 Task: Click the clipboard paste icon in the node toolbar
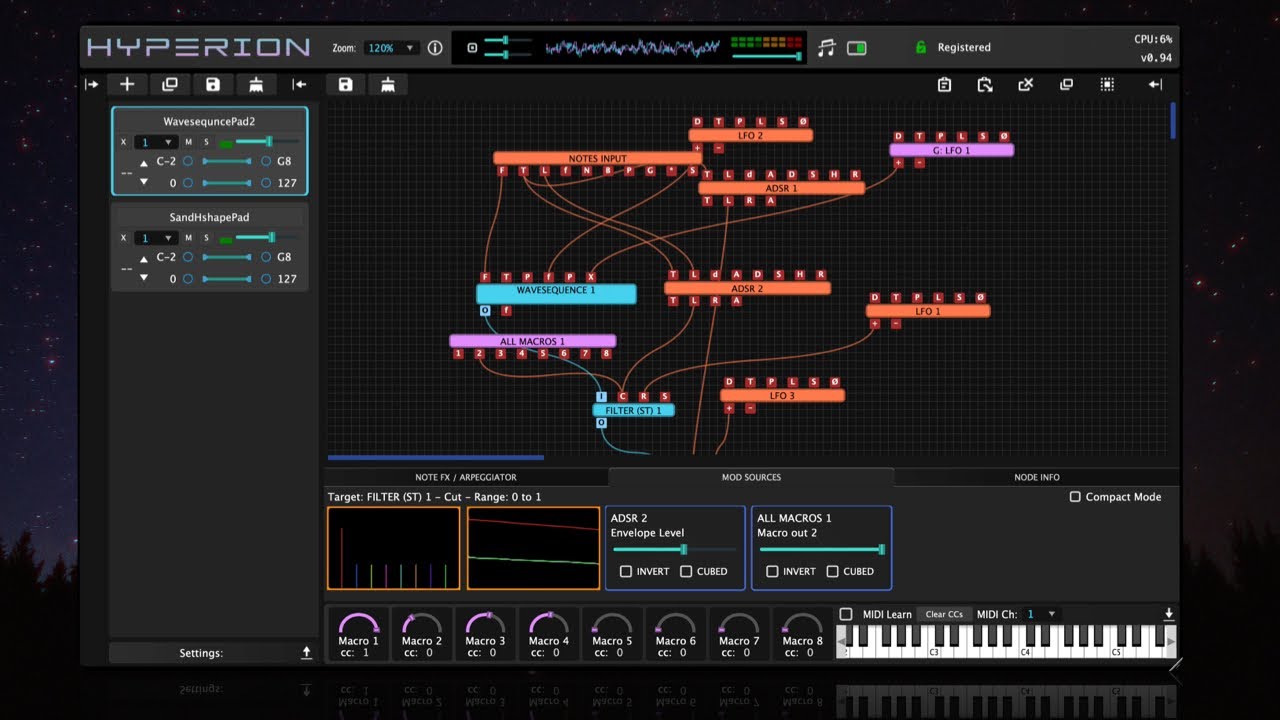985,85
